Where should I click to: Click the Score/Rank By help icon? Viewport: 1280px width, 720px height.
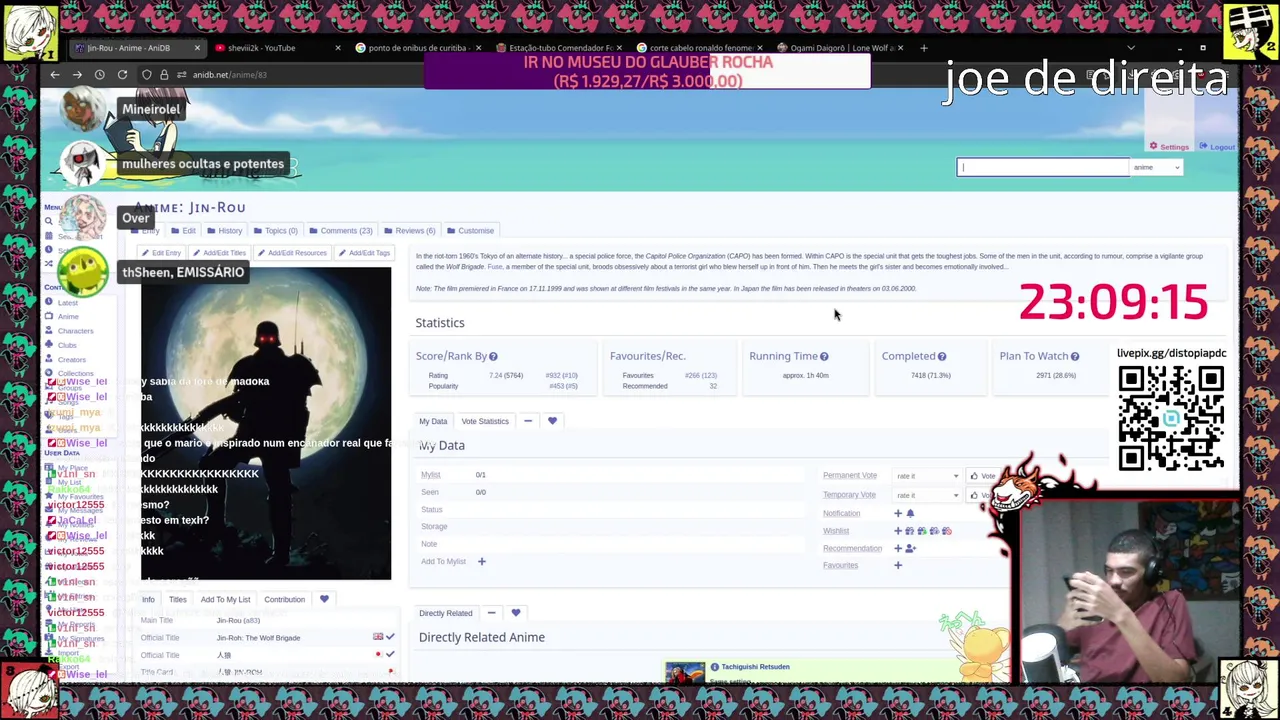tap(493, 357)
